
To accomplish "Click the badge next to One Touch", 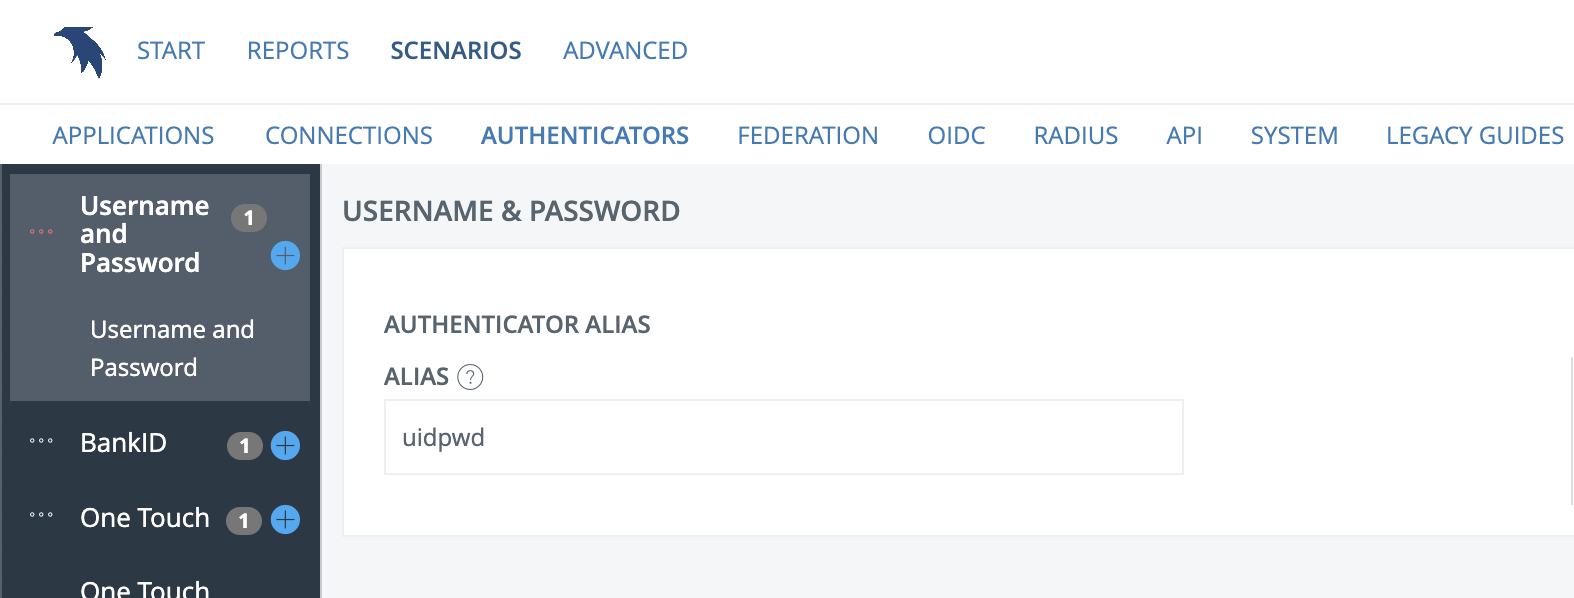I will 243,520.
